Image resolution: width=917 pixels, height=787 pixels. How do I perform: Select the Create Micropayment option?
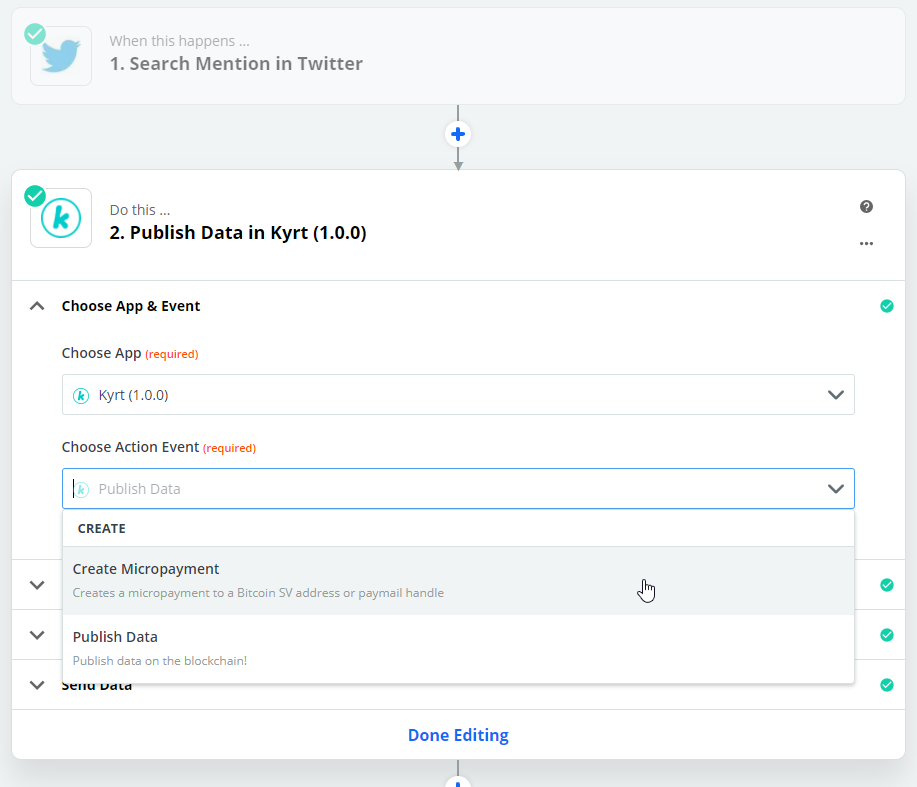click(x=458, y=581)
